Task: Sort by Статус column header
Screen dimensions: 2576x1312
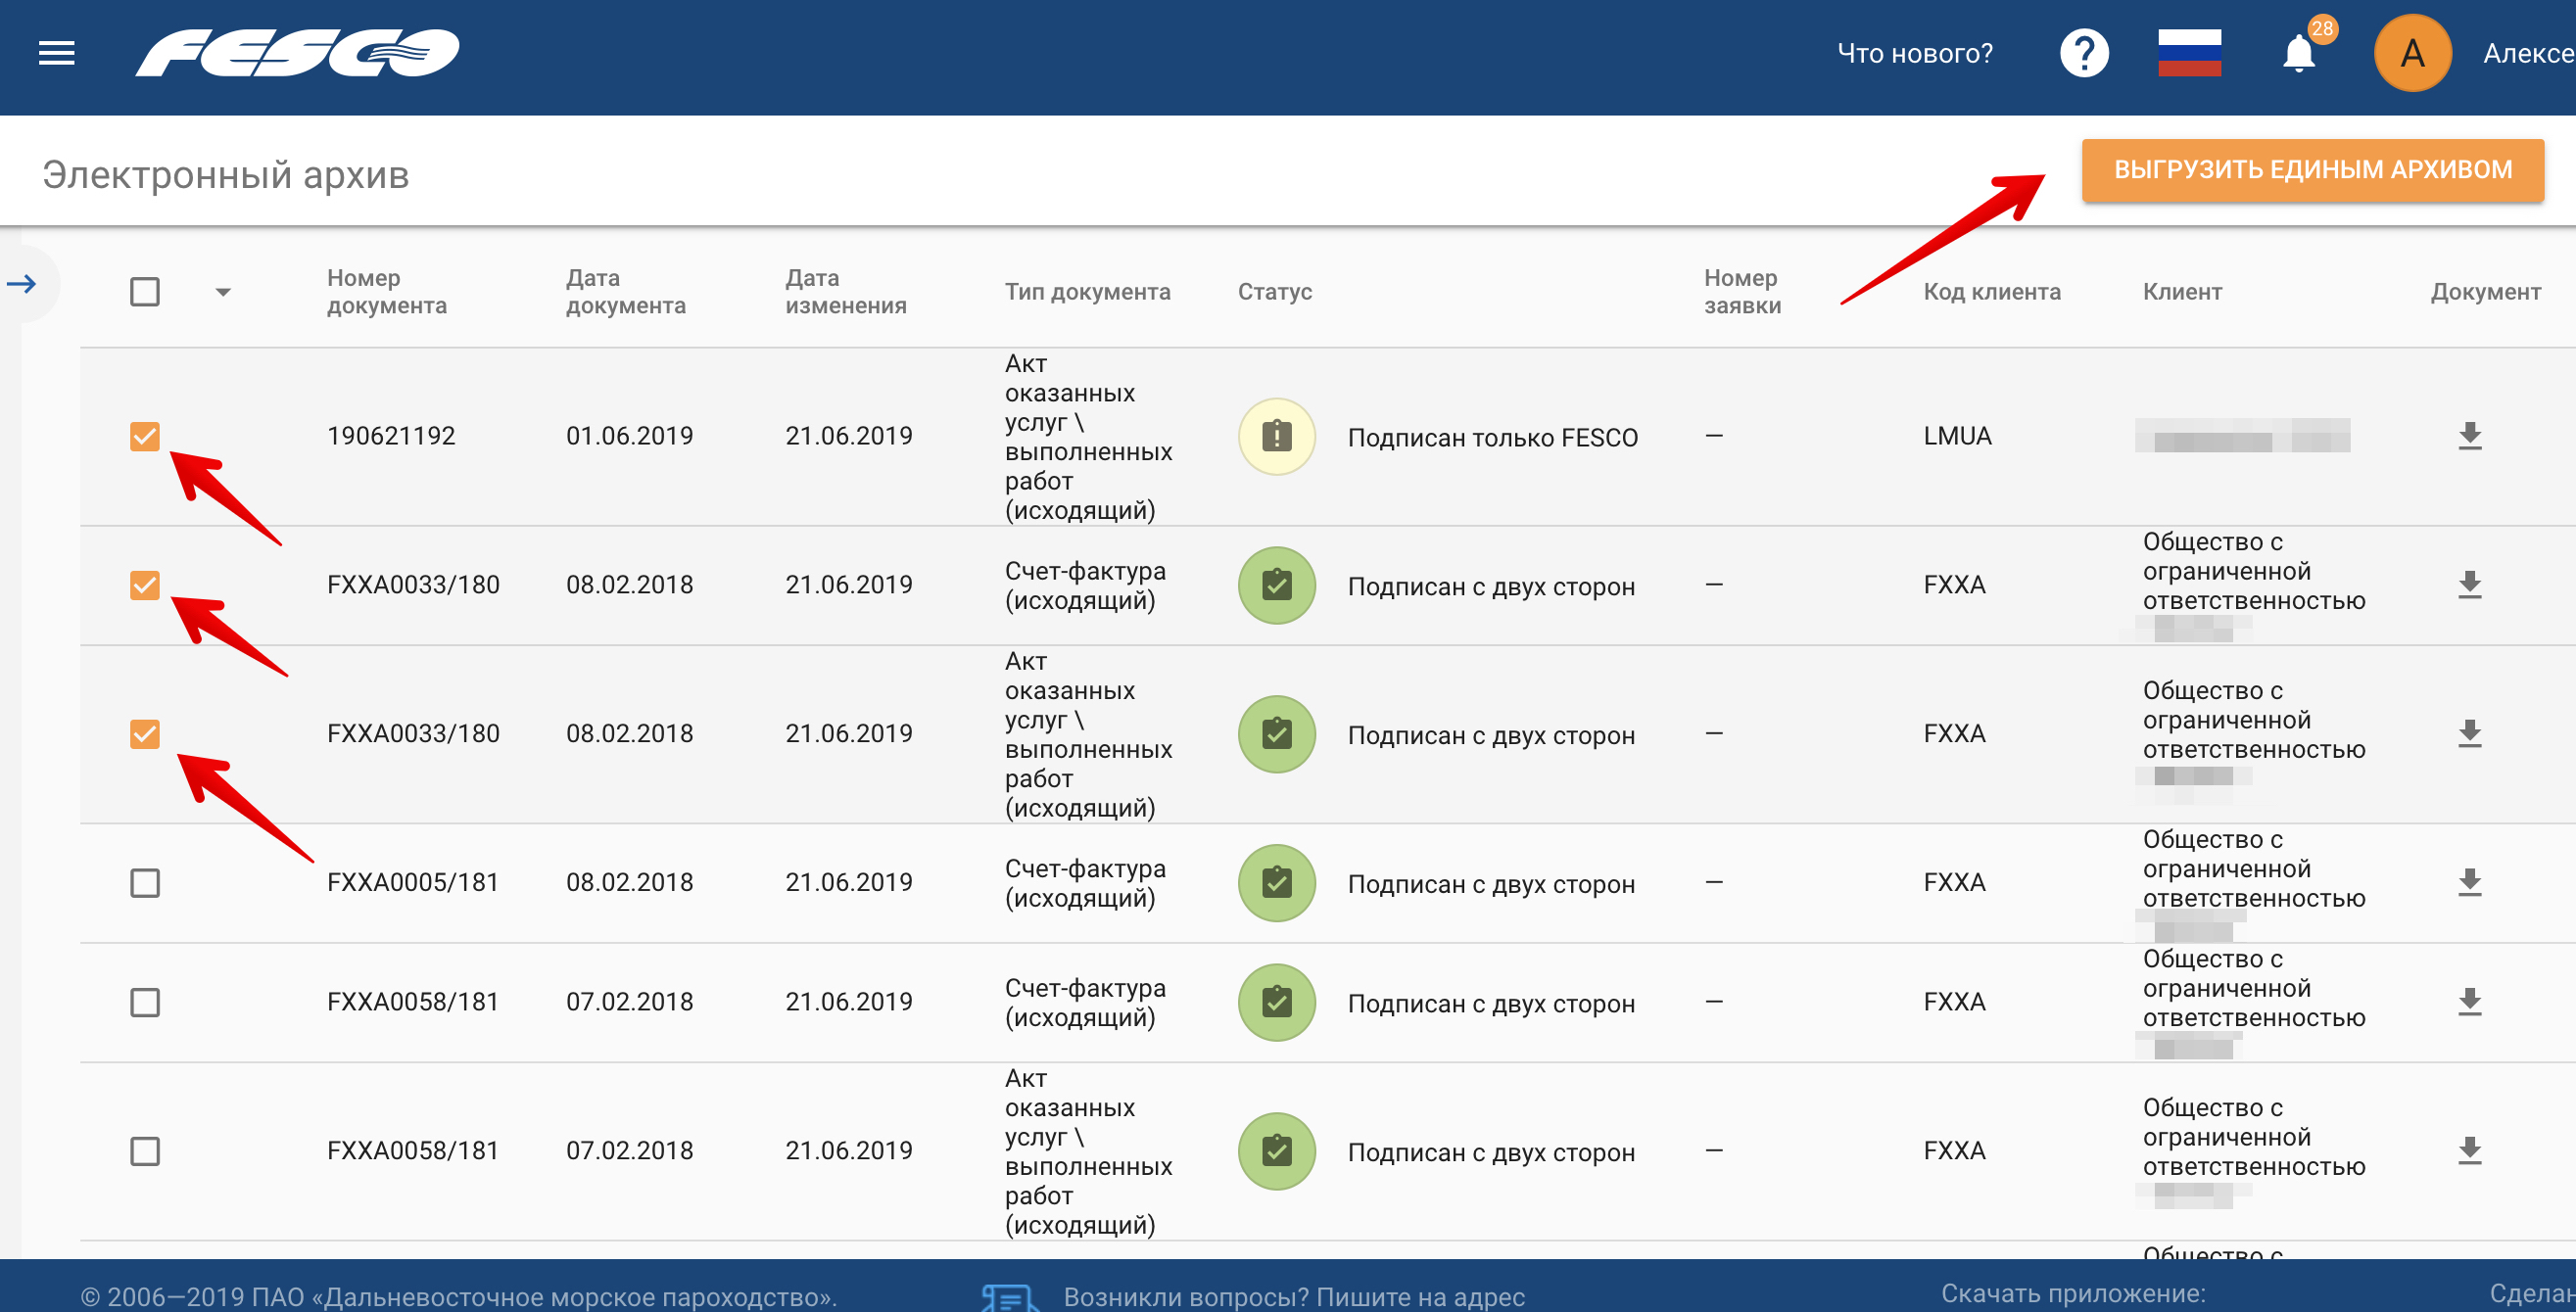Action: (1274, 292)
